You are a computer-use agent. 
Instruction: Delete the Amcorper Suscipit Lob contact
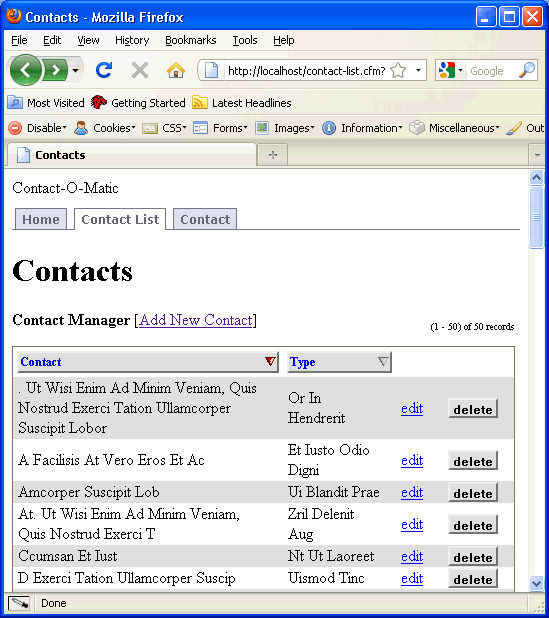click(x=473, y=493)
